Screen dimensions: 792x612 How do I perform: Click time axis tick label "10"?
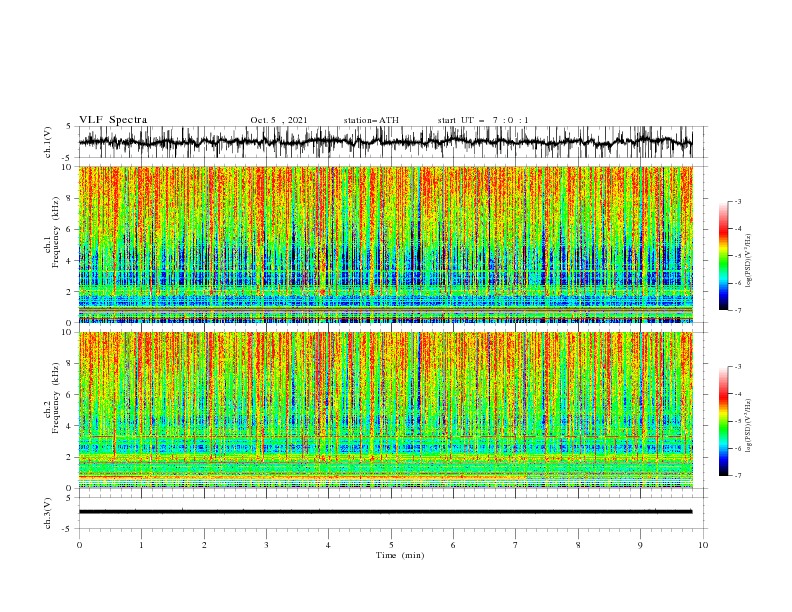point(703,545)
